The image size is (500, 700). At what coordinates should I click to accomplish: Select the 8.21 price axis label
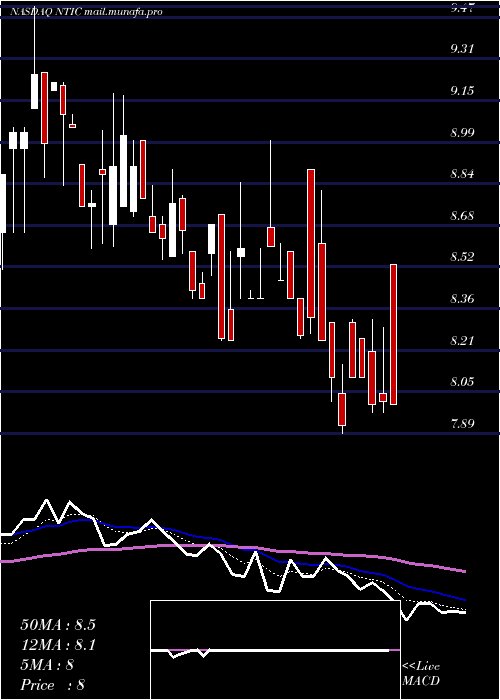[462, 341]
